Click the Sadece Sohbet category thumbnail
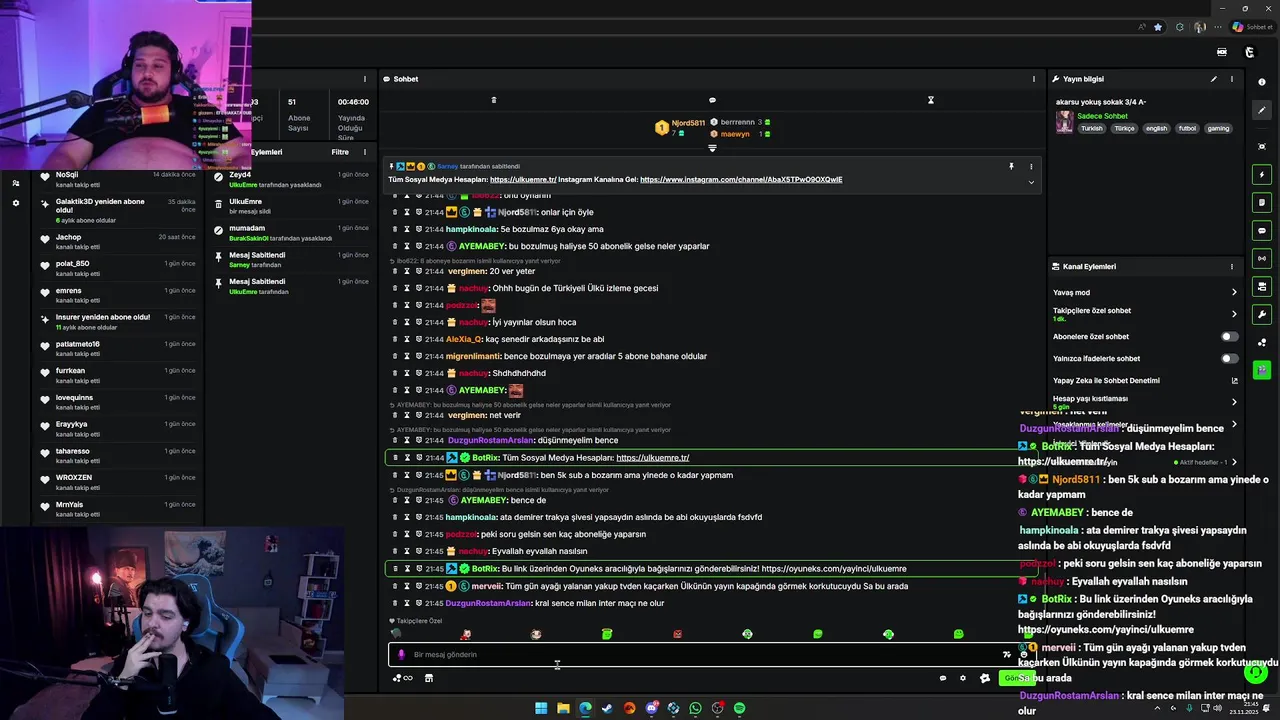The width and height of the screenshot is (1280, 720). coord(1064,122)
